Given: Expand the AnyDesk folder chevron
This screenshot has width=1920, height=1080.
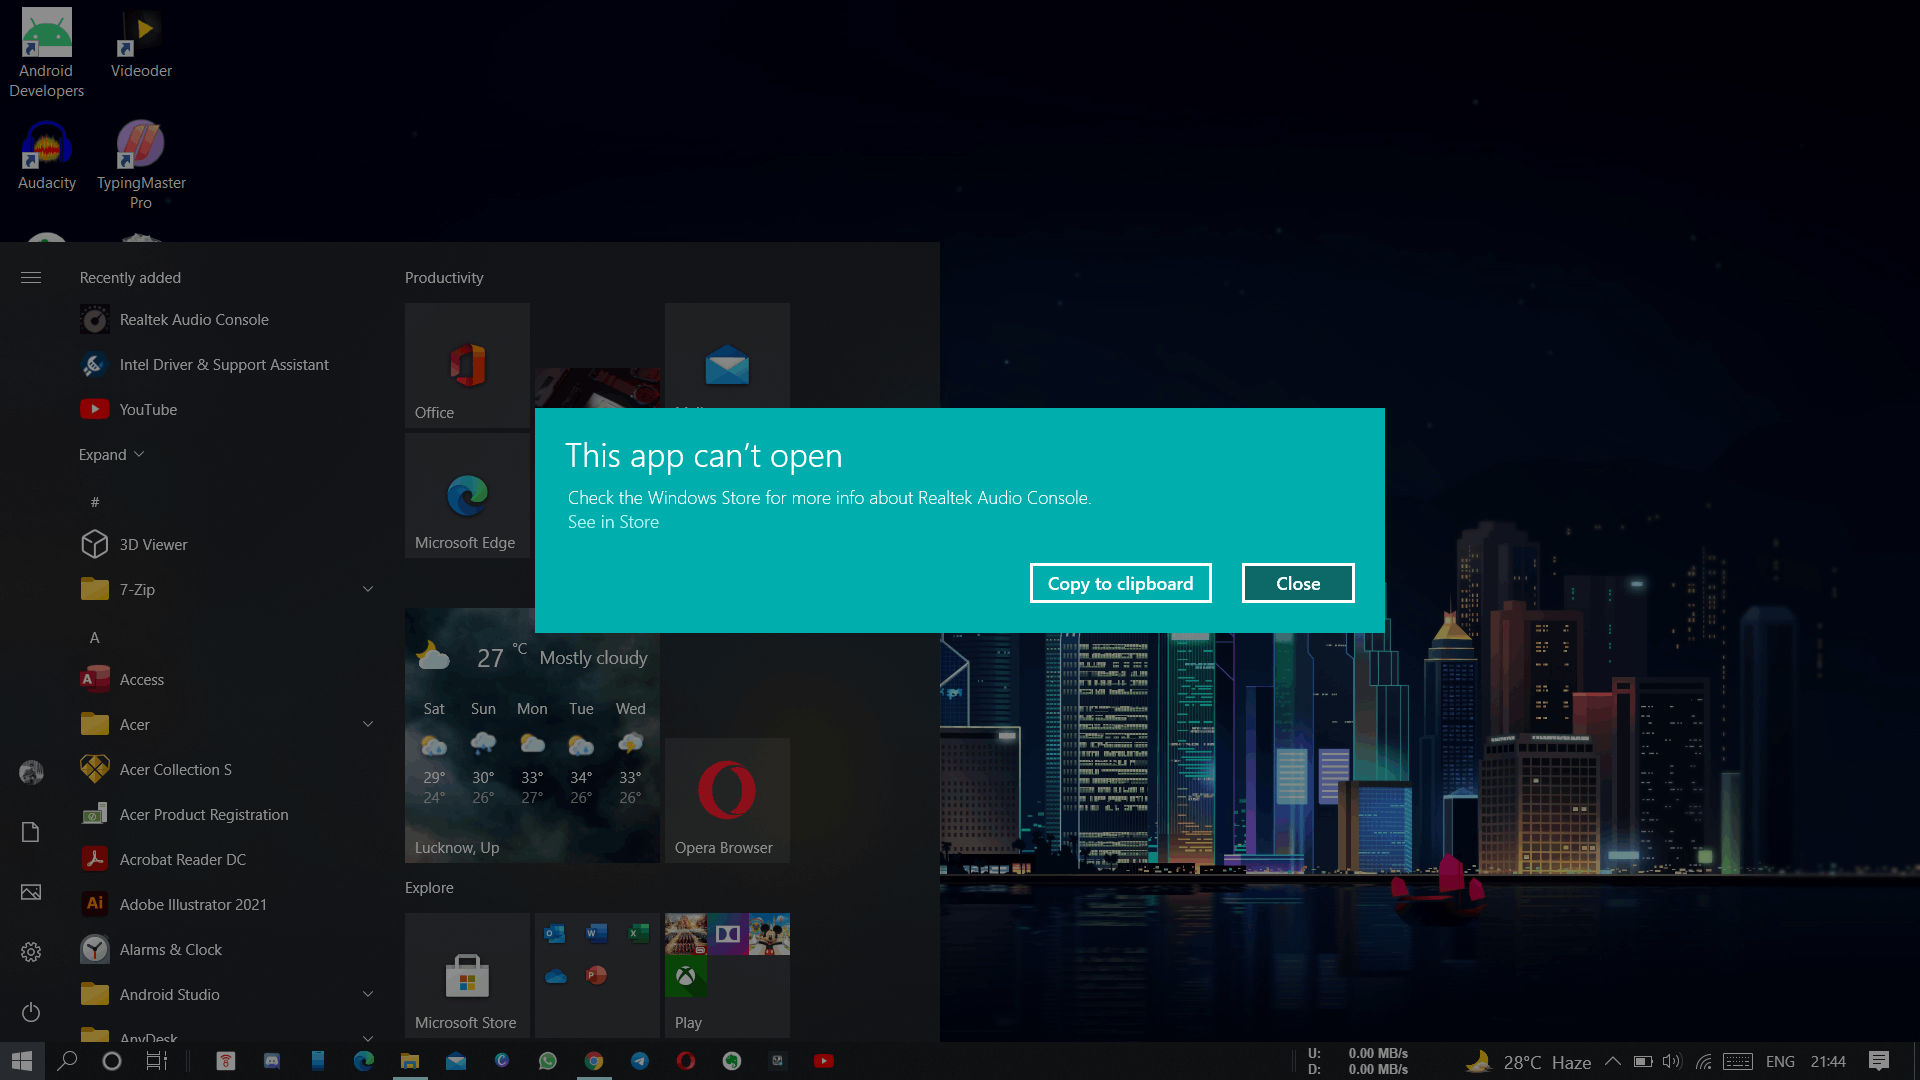Looking at the screenshot, I should [368, 1038].
